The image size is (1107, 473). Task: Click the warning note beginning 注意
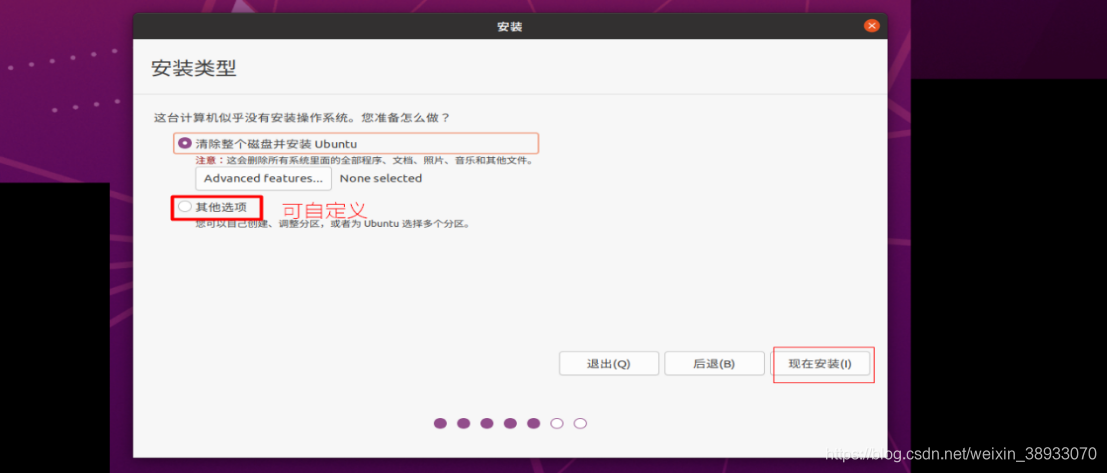pos(364,161)
